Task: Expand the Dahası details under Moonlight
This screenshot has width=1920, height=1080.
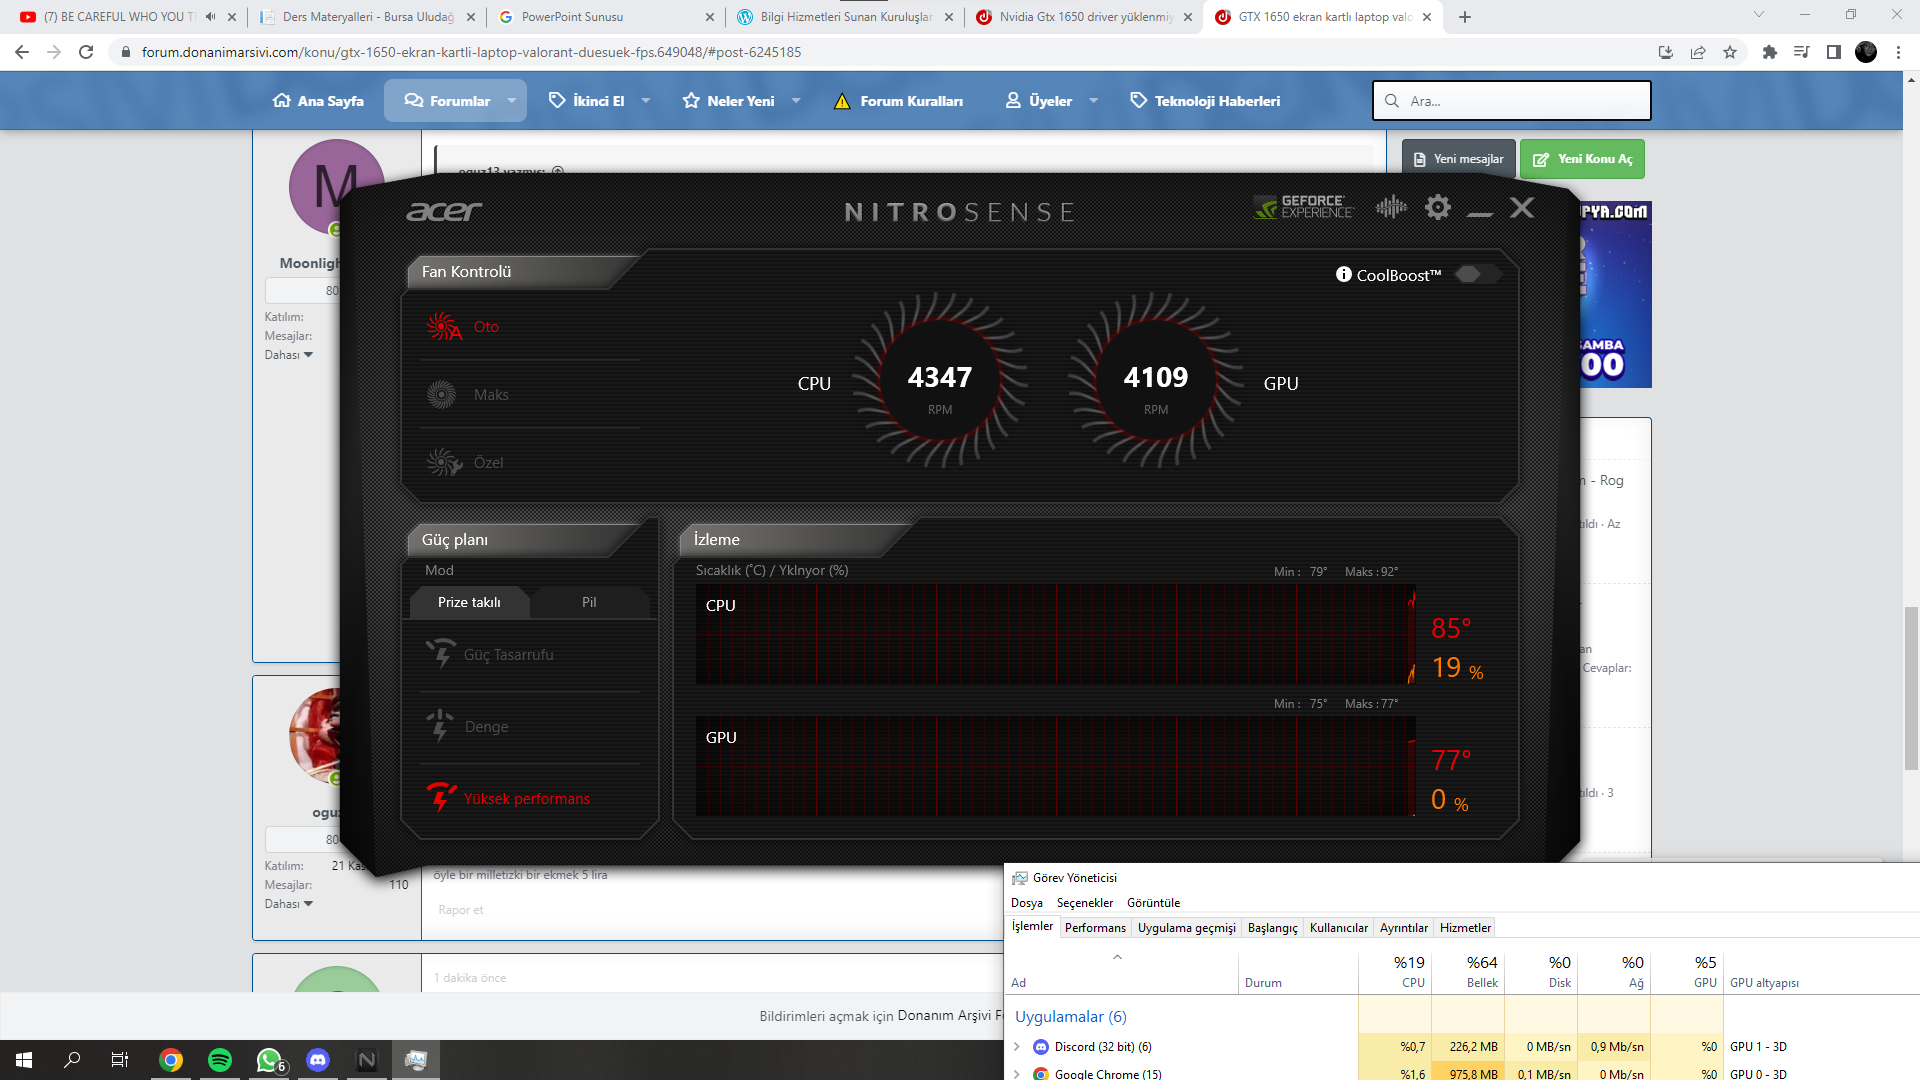Action: click(288, 355)
